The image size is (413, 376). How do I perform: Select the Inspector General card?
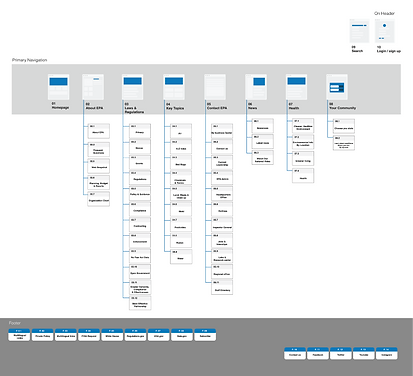click(x=222, y=225)
